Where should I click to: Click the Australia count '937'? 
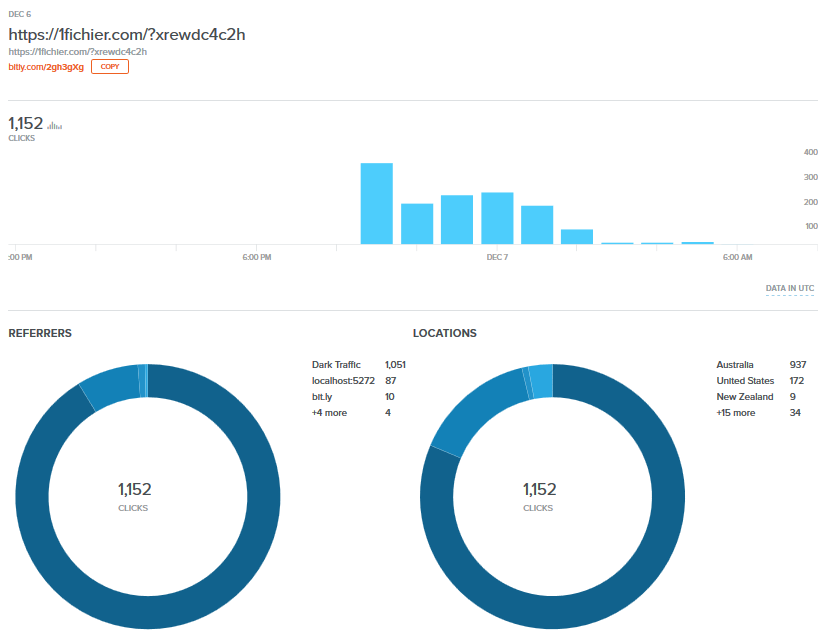pos(798,364)
